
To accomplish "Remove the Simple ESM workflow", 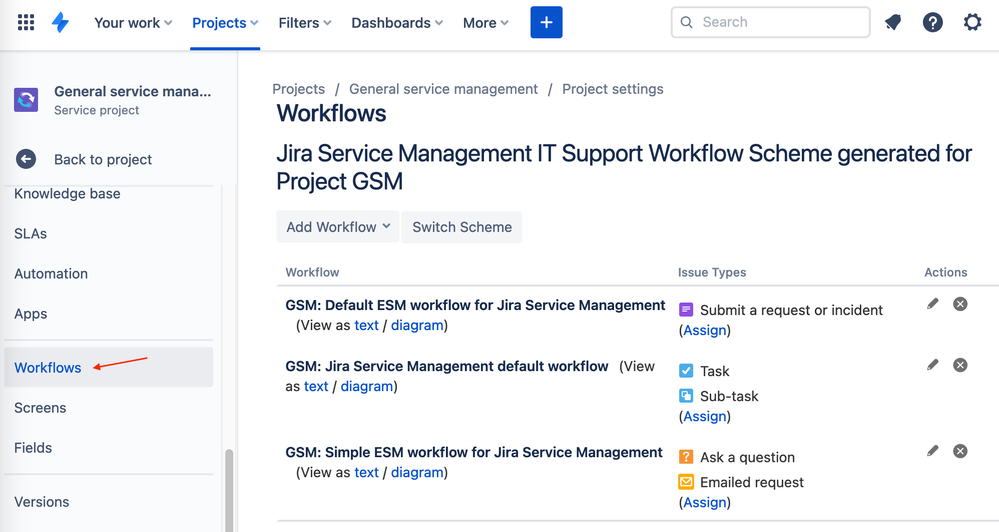I will pyautogui.click(x=960, y=451).
